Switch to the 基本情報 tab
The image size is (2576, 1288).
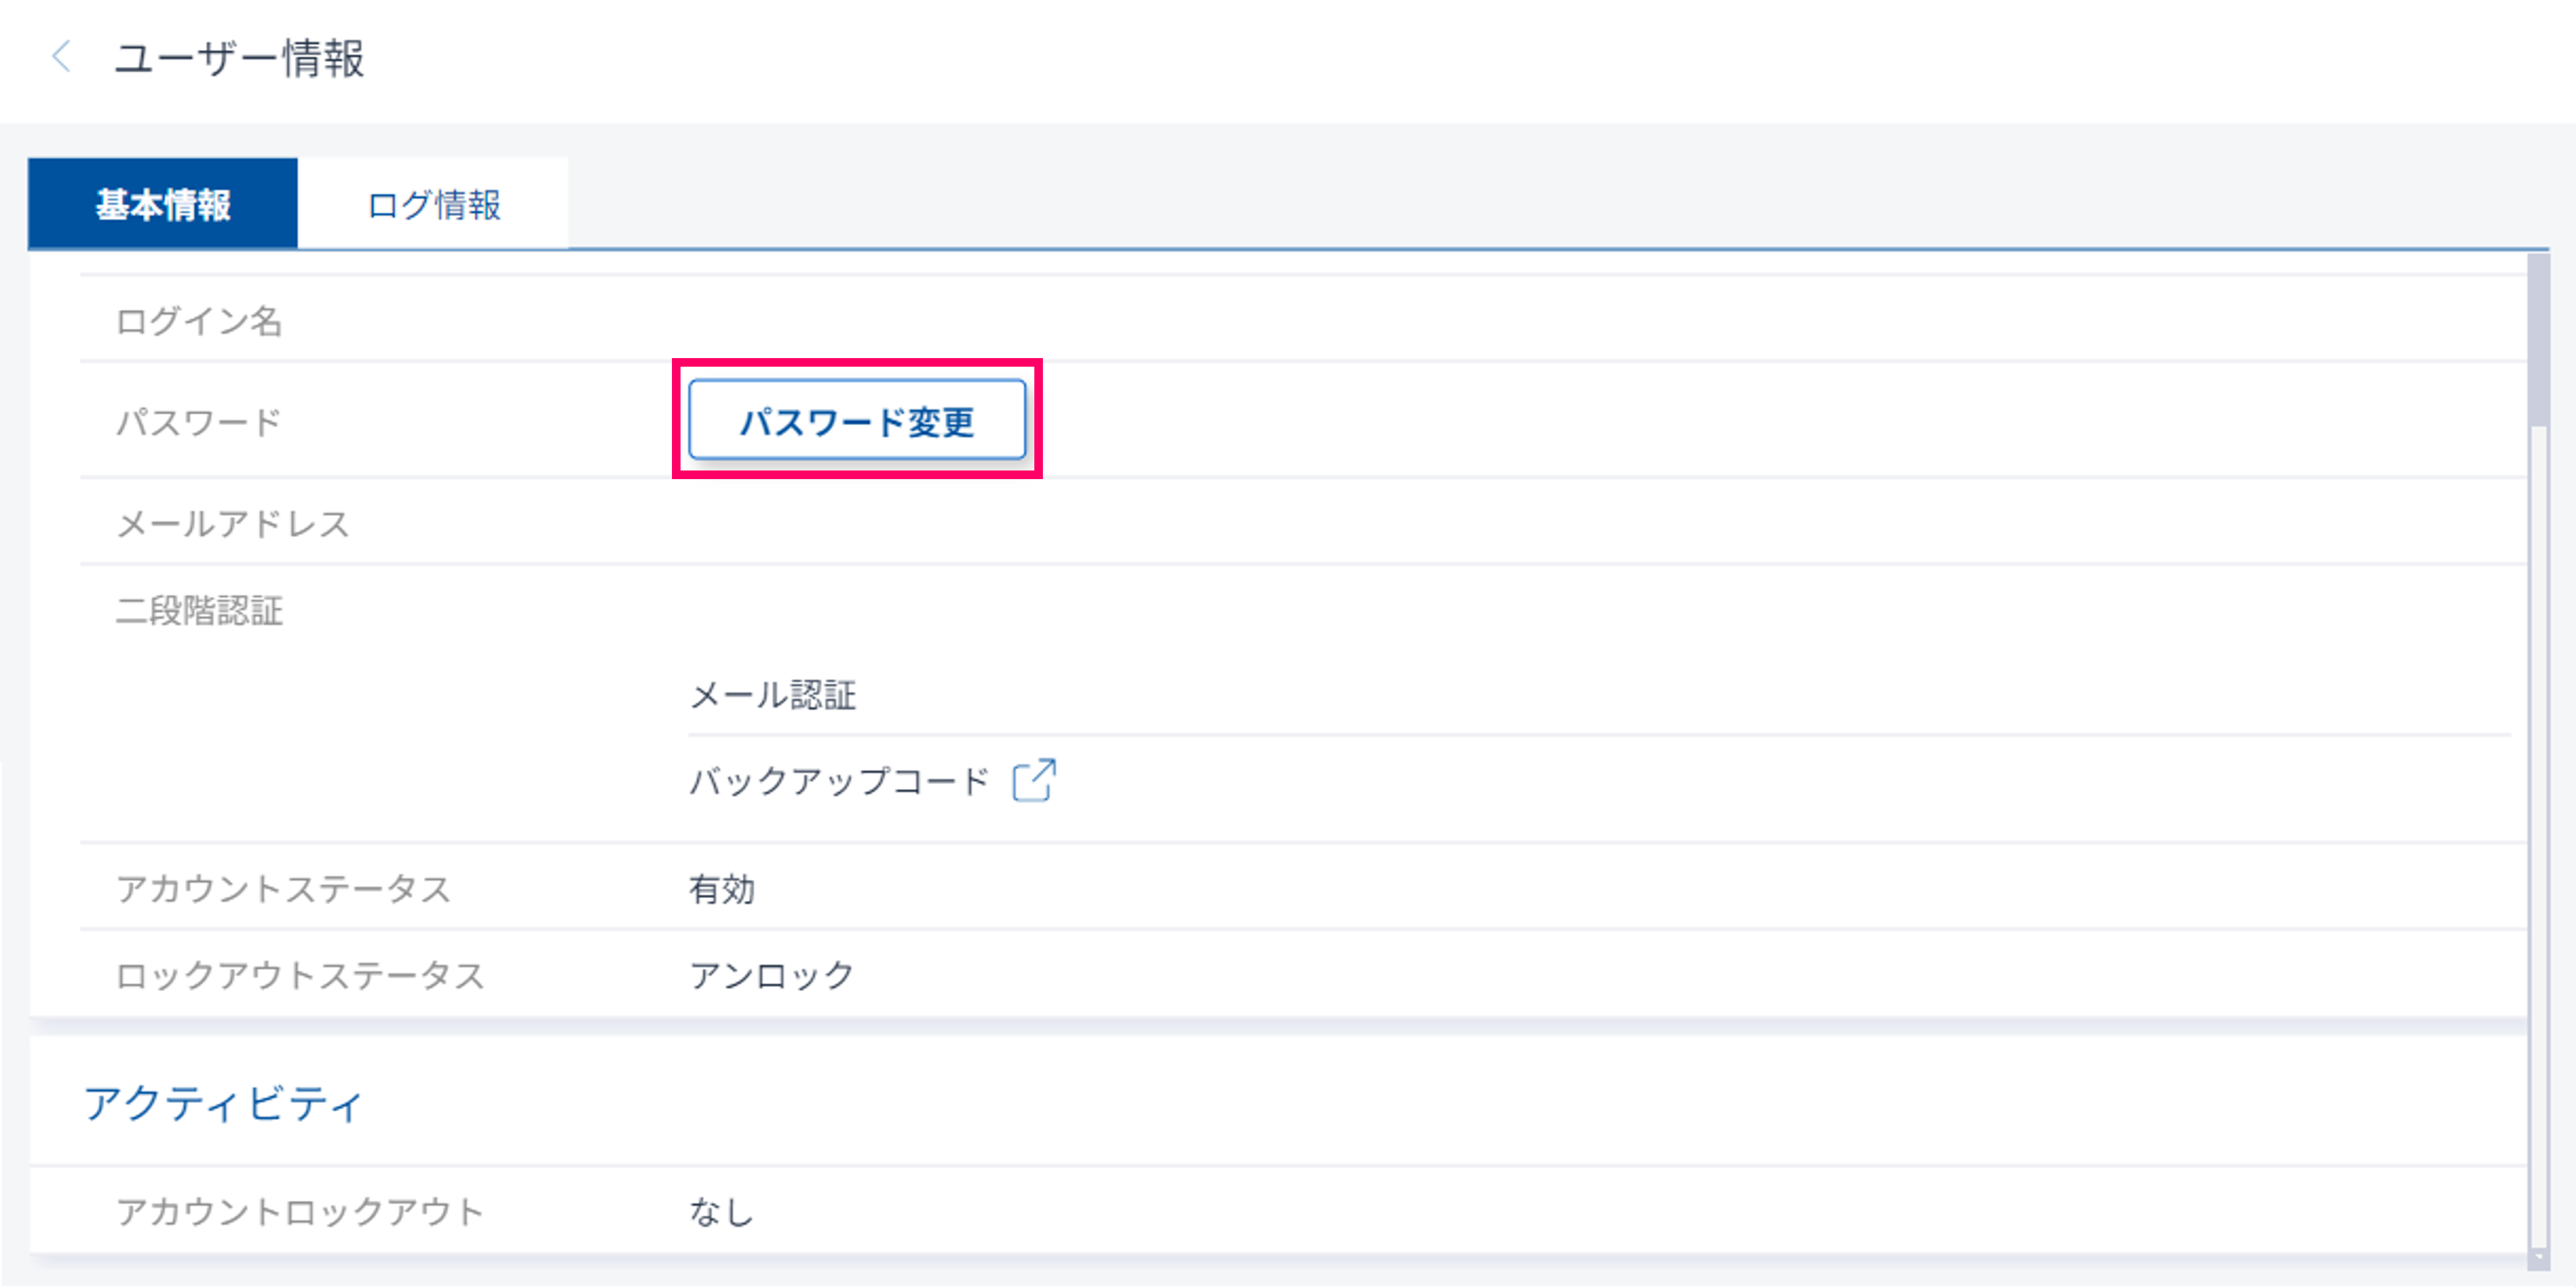(x=163, y=205)
